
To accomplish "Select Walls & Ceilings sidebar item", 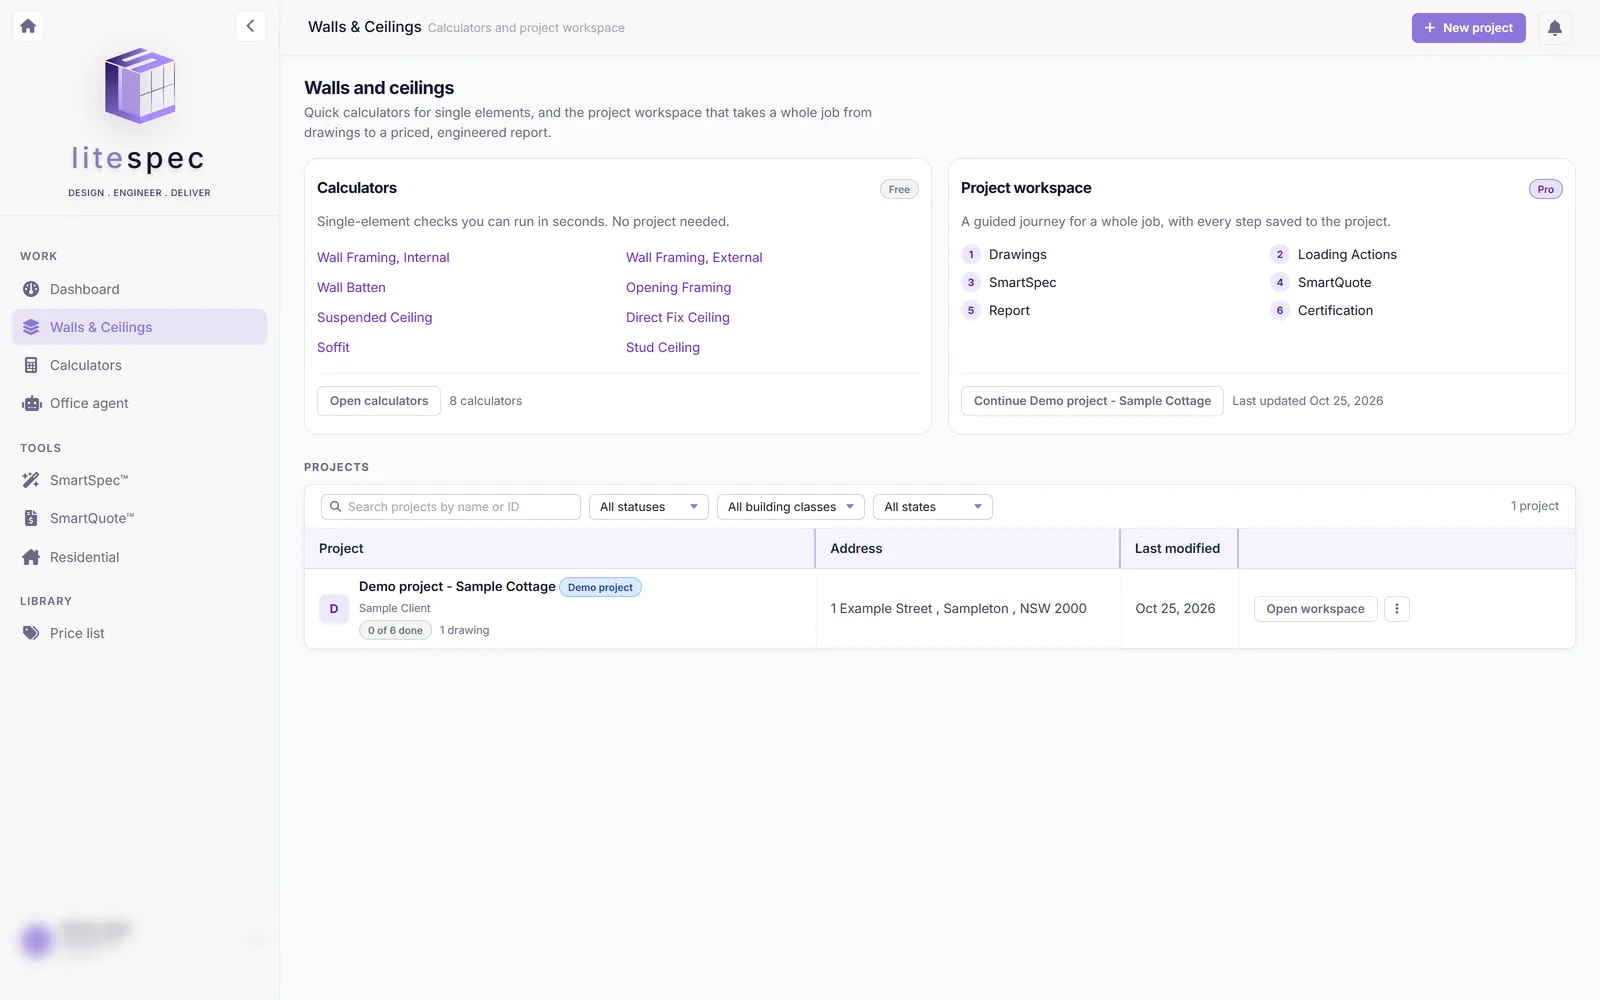I will click(x=139, y=327).
